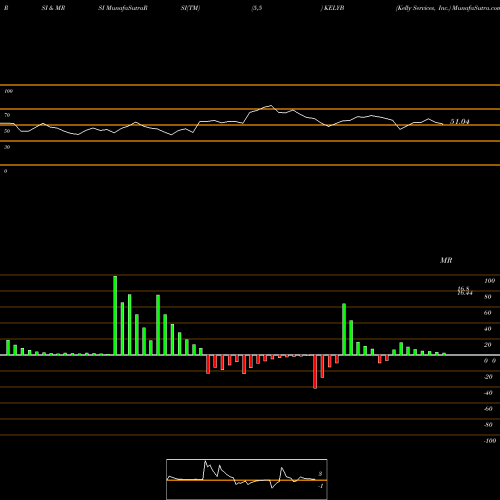500x500 pixels.
Task: Click the -40 label on the MR right axis
Action: pyautogui.click(x=488, y=393)
